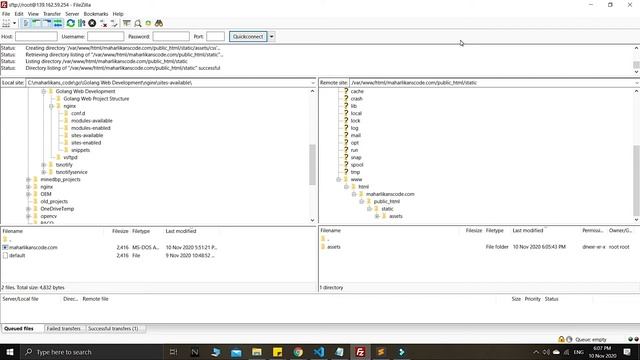Disconnect from the current server icon

coord(103,23)
